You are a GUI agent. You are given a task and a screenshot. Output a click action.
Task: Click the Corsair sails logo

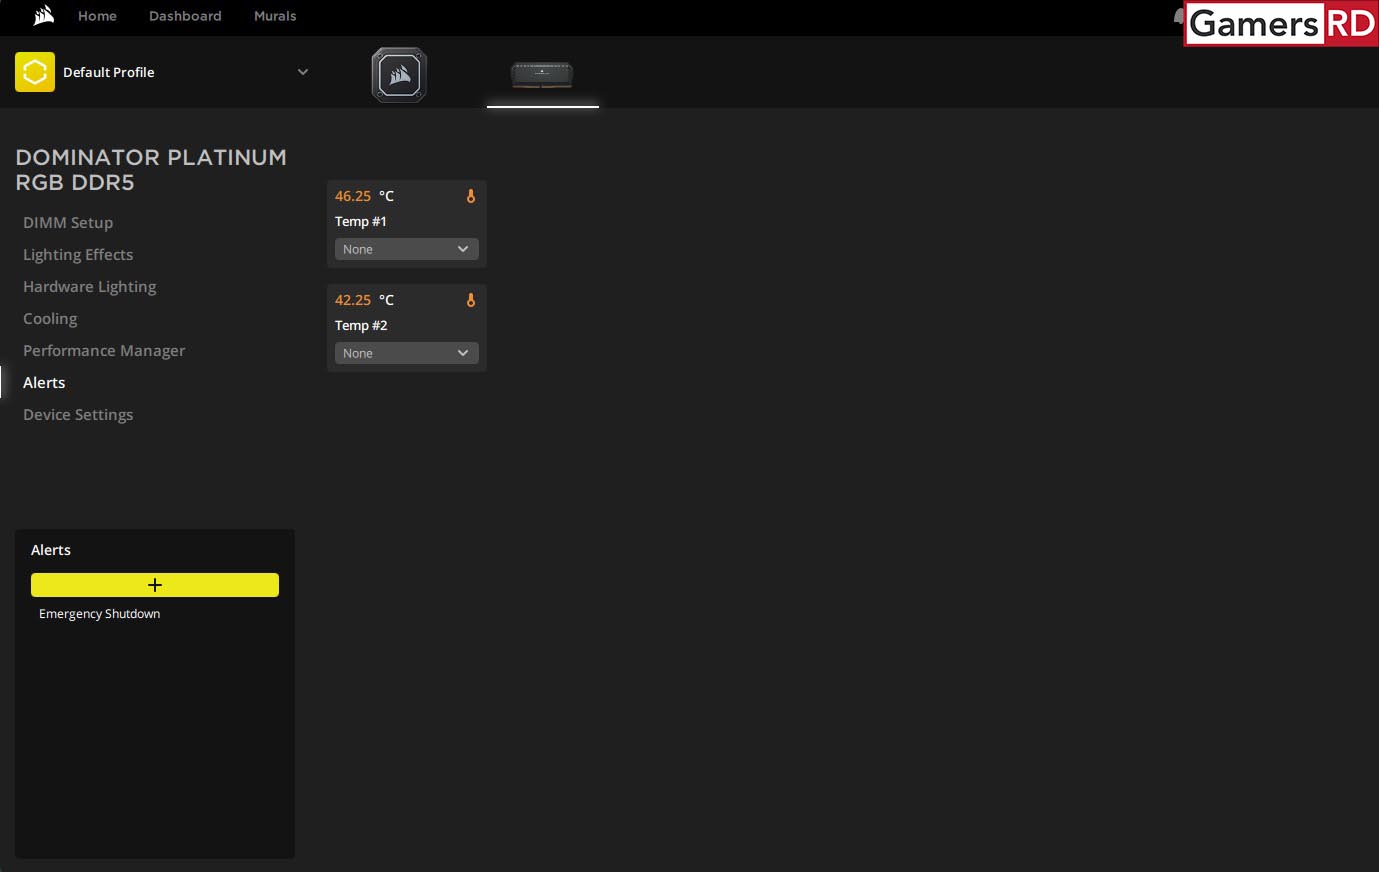43,15
